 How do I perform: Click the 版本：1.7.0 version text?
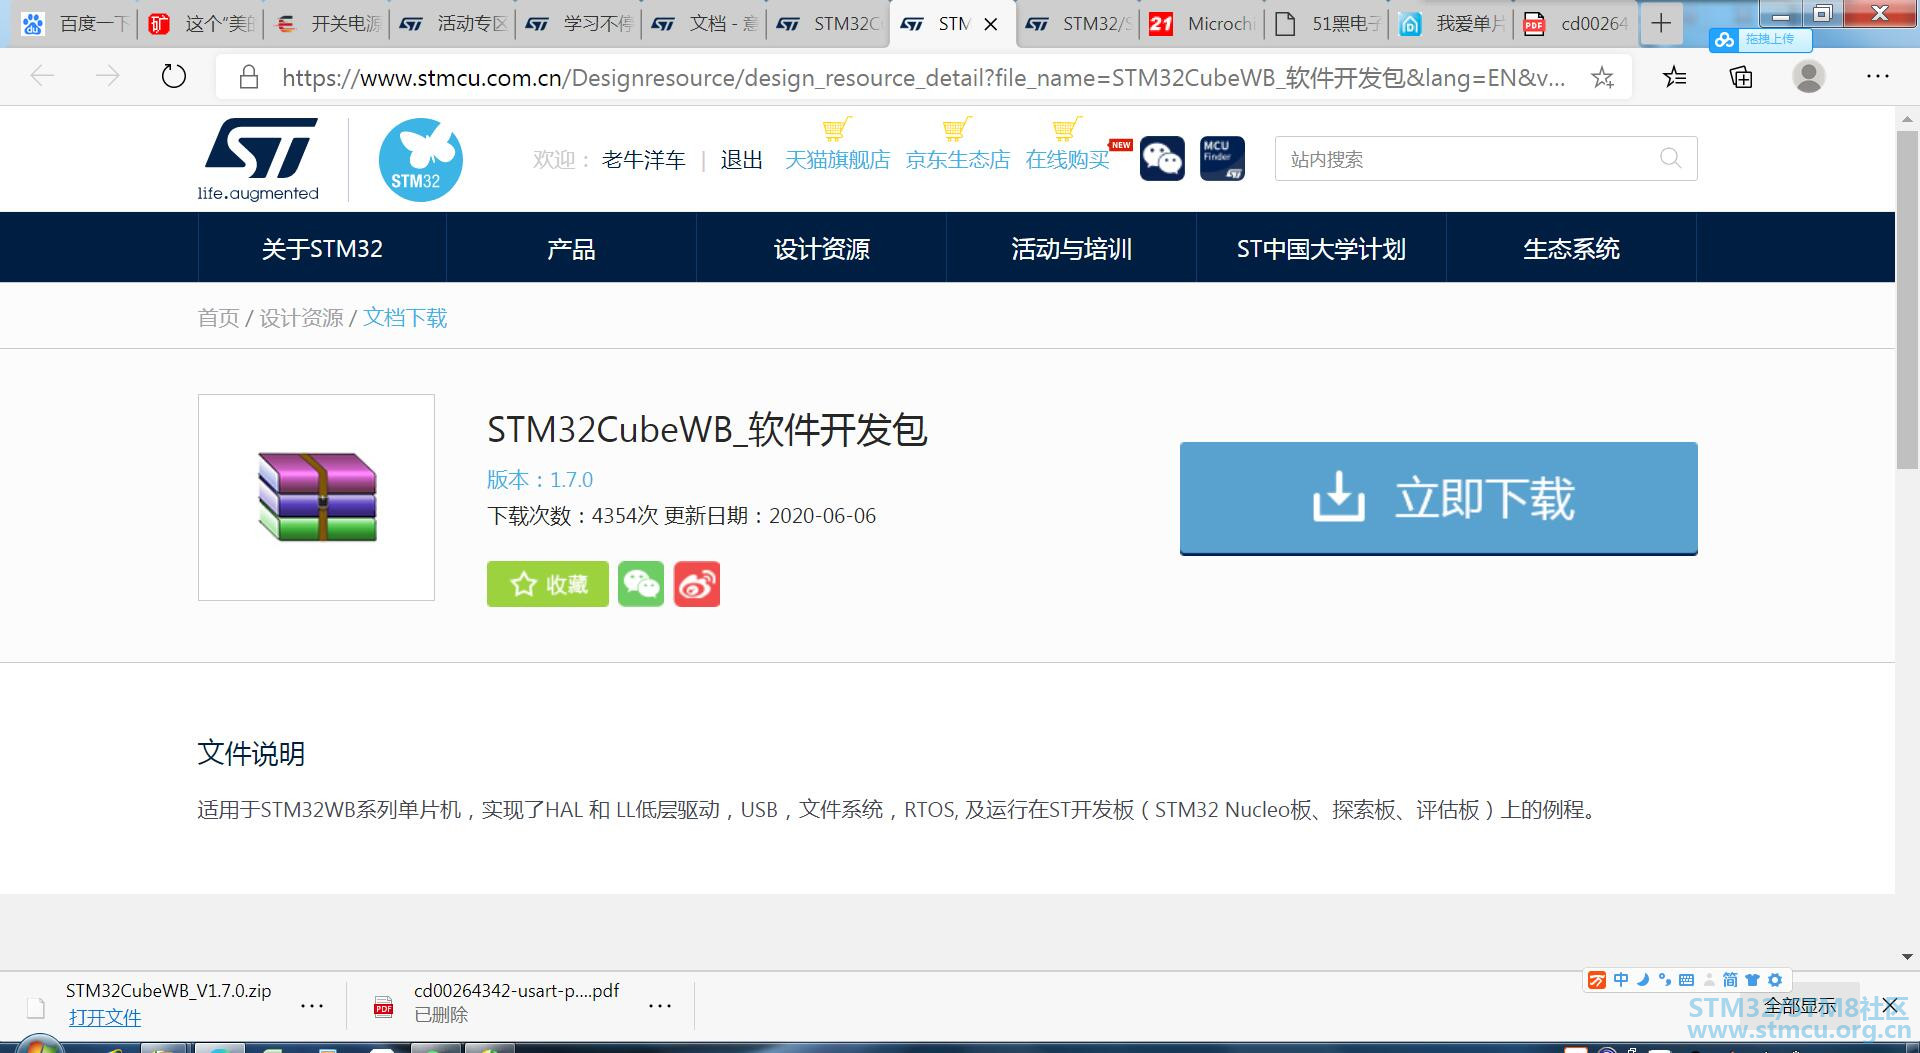(540, 479)
